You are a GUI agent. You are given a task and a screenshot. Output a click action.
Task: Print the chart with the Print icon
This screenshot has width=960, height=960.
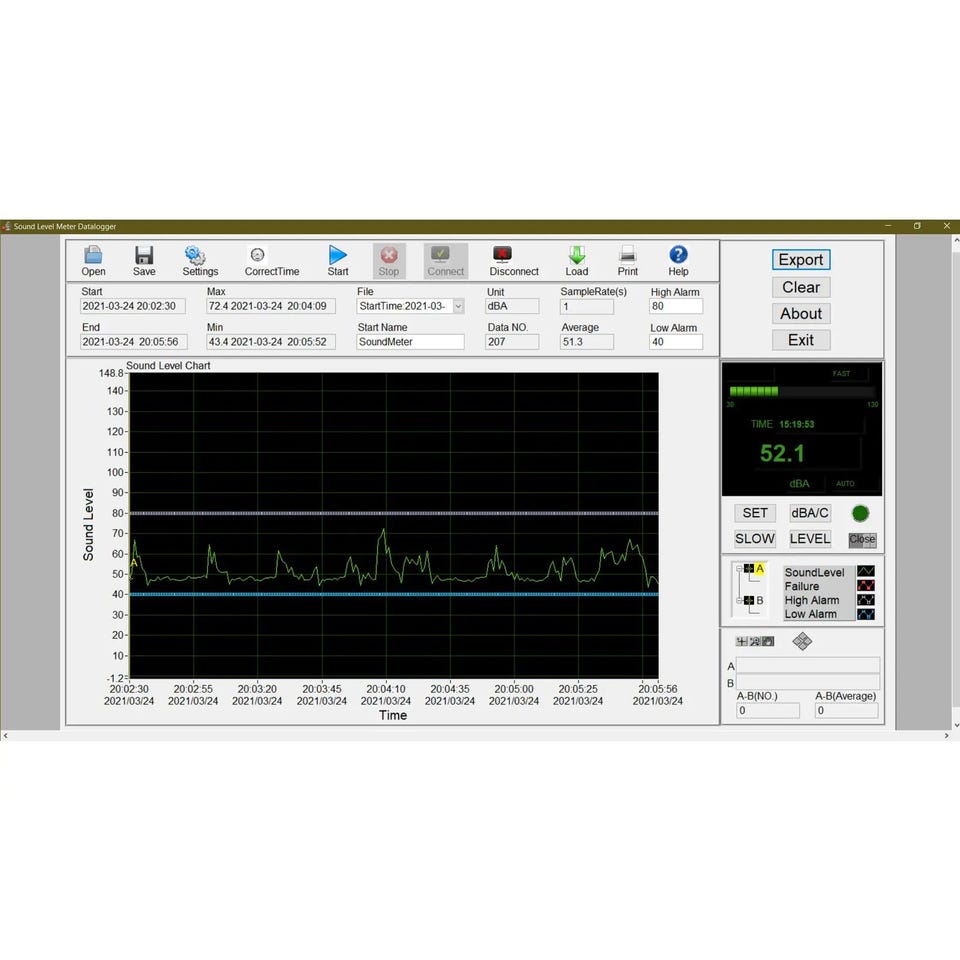(628, 255)
